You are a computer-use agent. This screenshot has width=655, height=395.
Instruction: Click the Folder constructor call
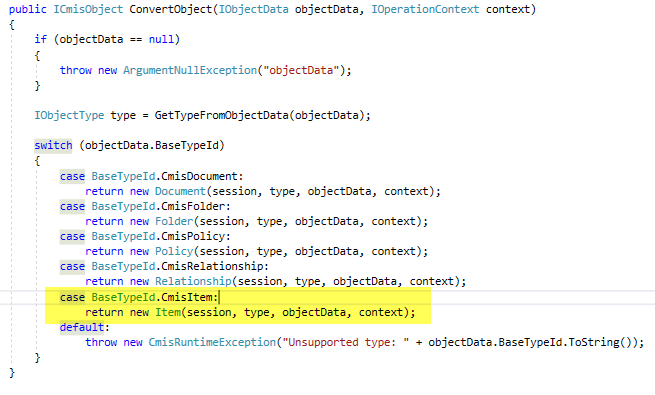pos(174,221)
